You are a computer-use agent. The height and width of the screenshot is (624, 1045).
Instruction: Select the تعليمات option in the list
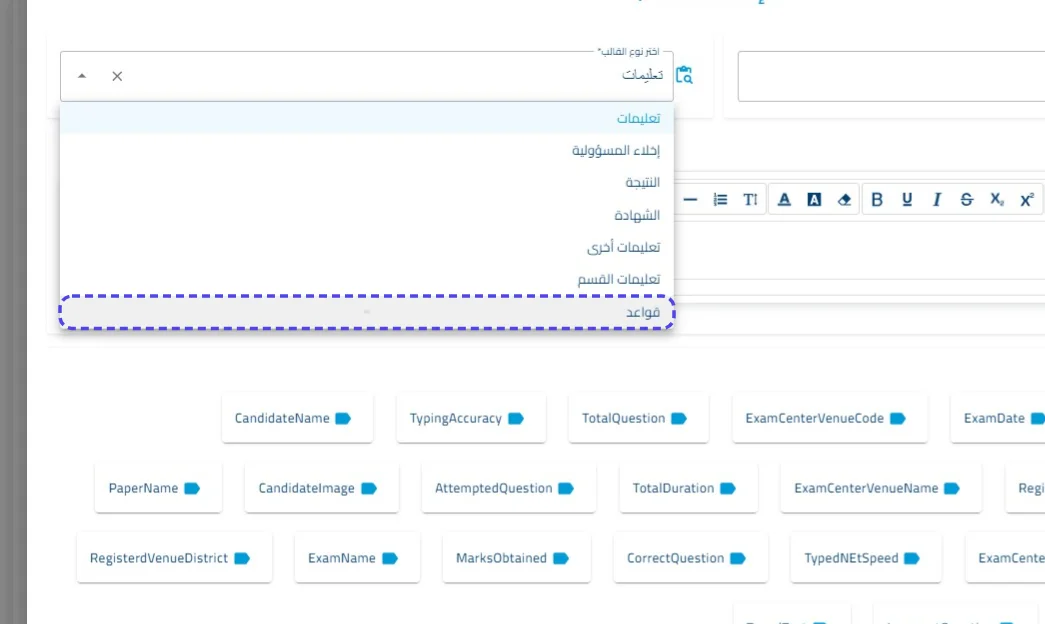[x=367, y=118]
